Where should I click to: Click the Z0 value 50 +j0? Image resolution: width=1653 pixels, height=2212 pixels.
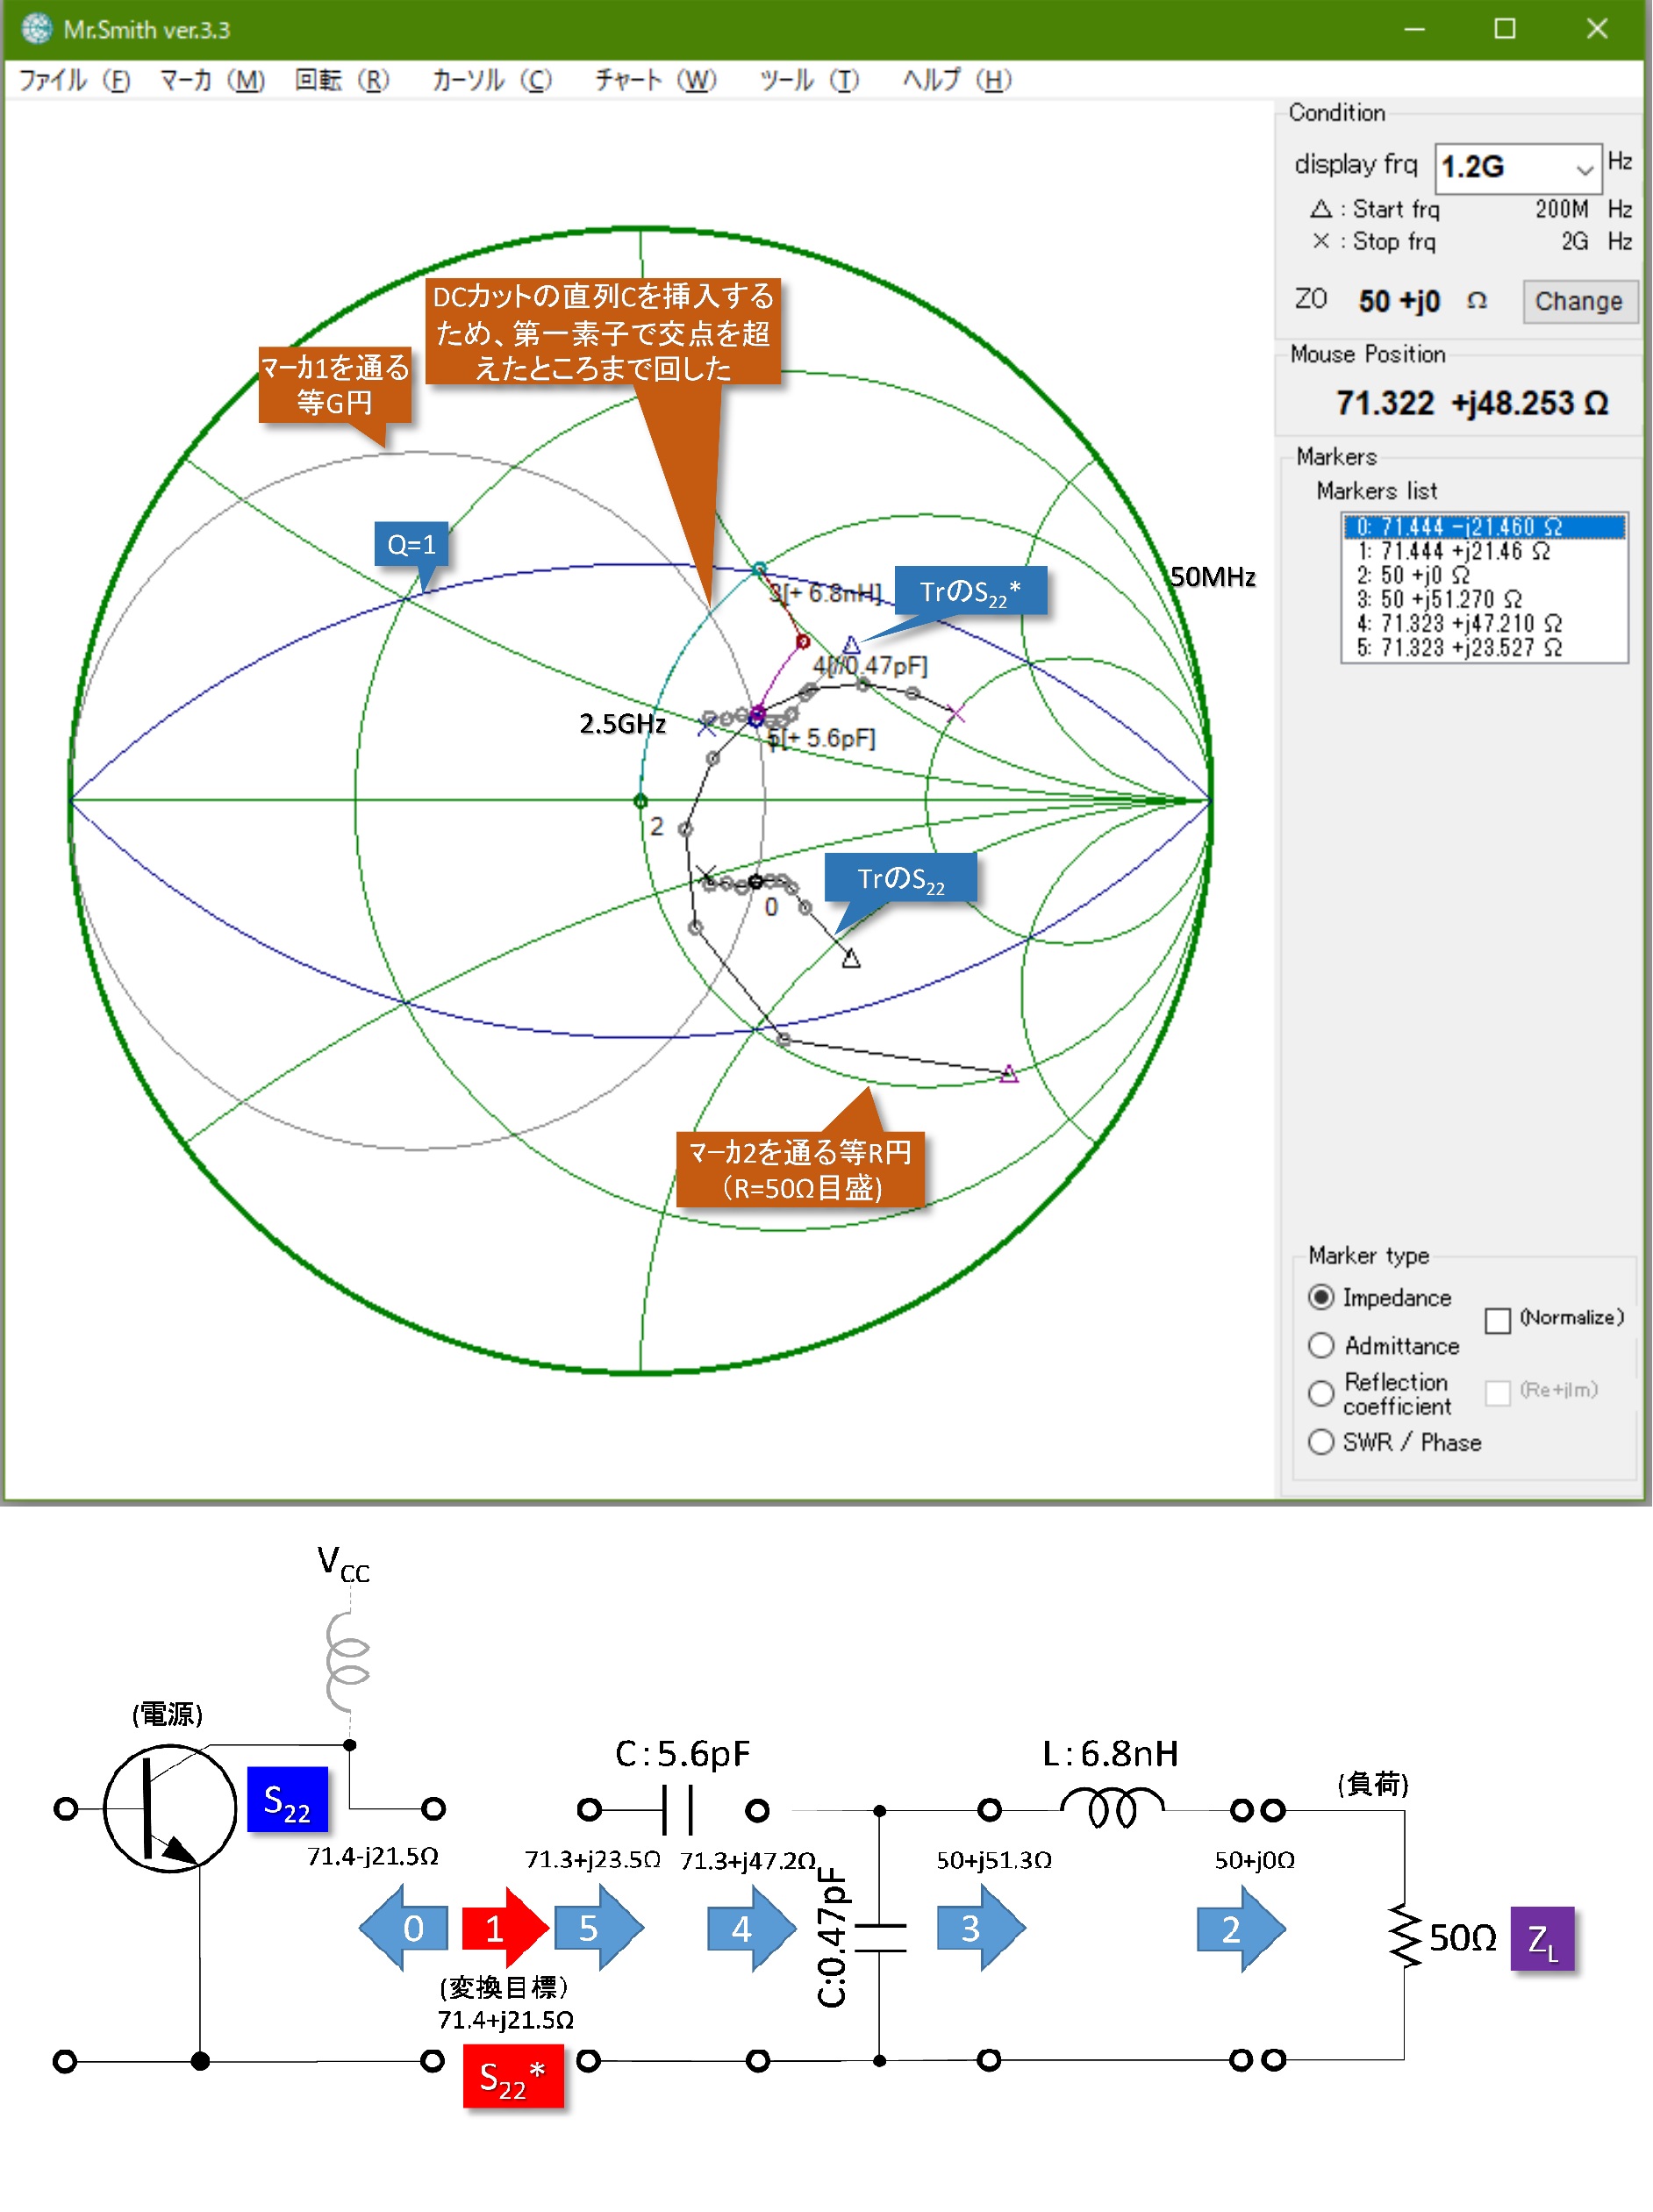click(x=1398, y=301)
